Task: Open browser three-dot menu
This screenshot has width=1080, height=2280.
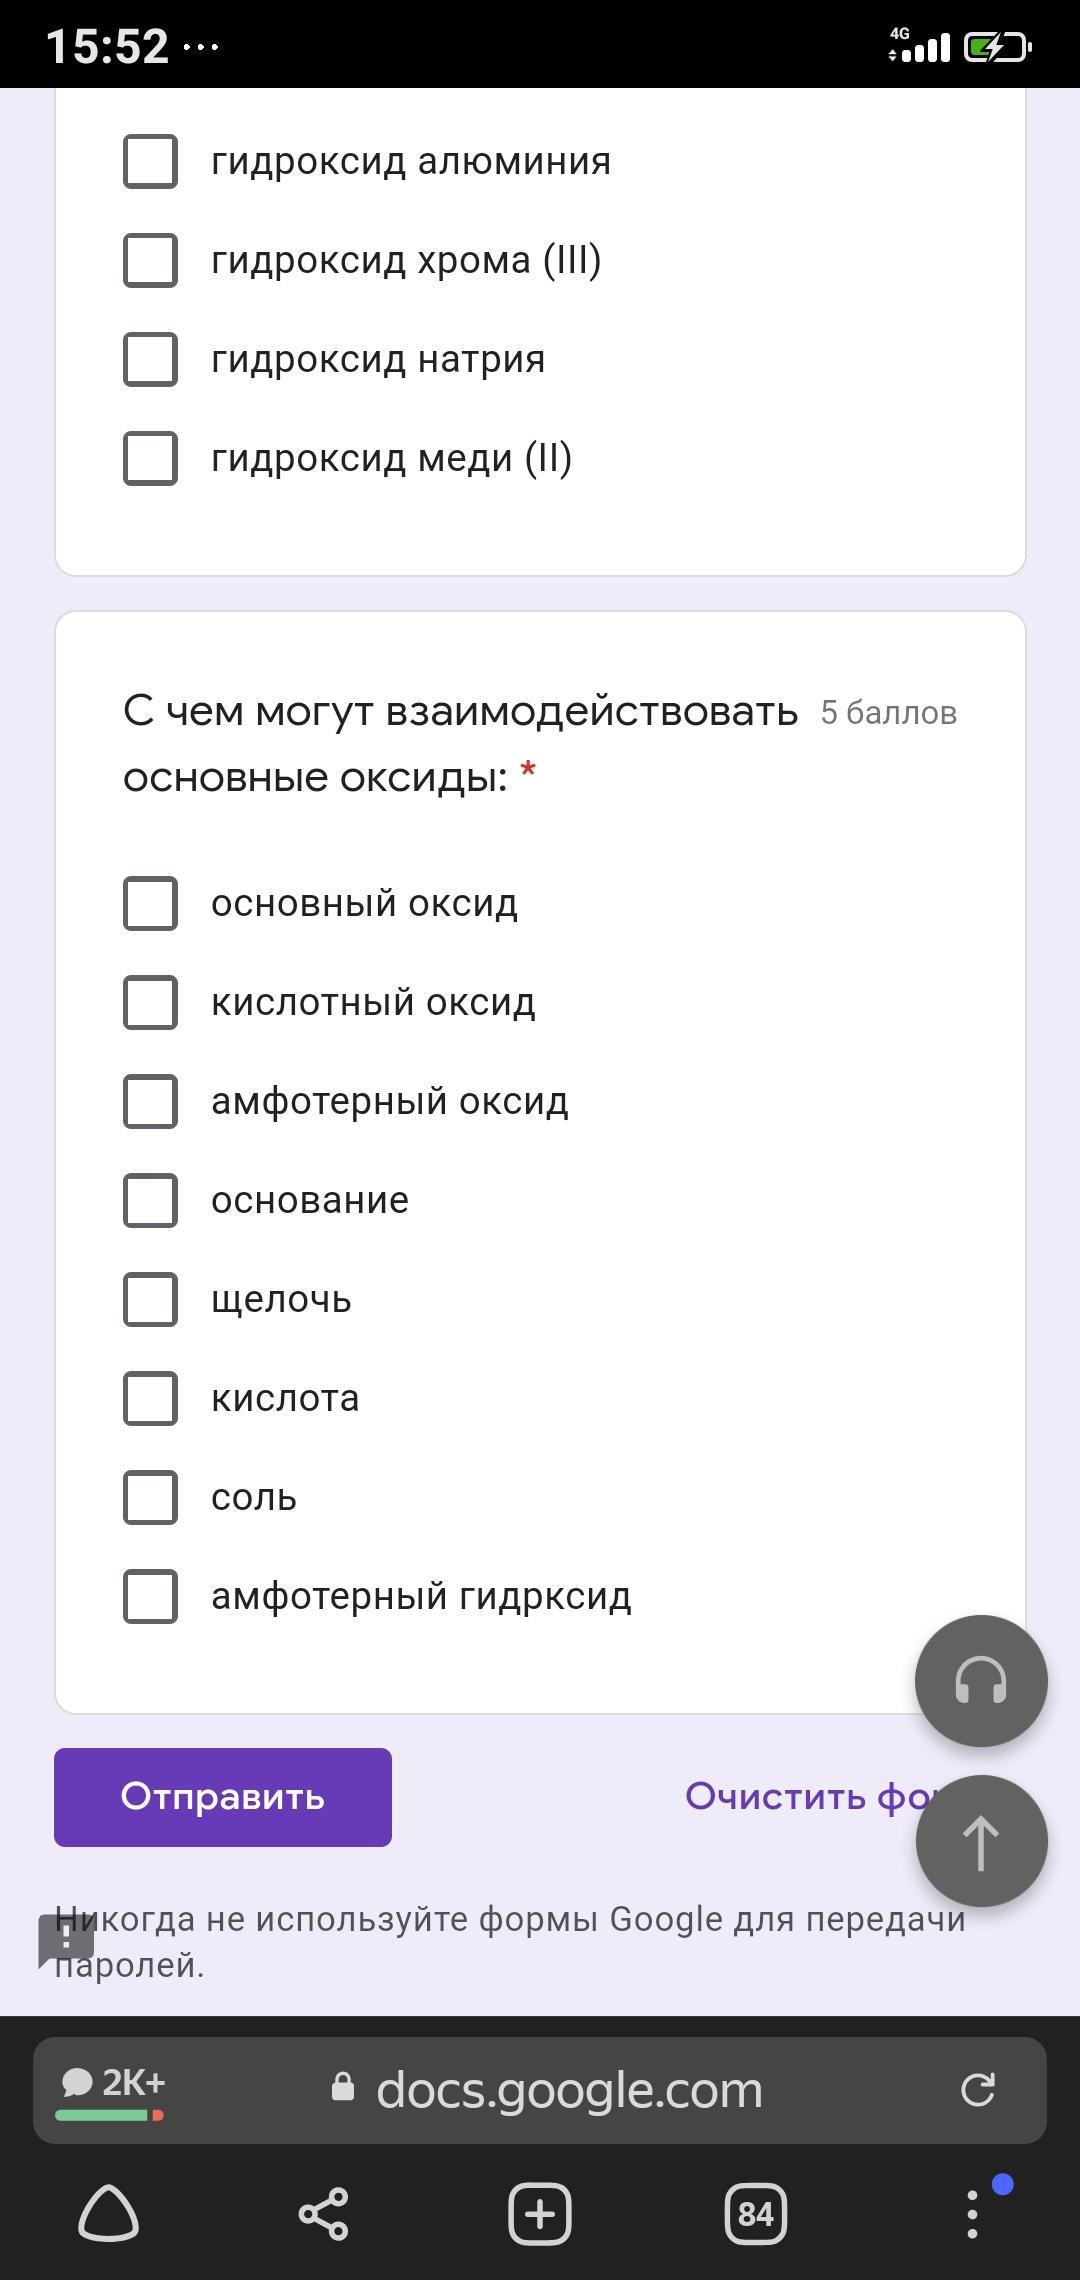Action: tap(972, 2213)
